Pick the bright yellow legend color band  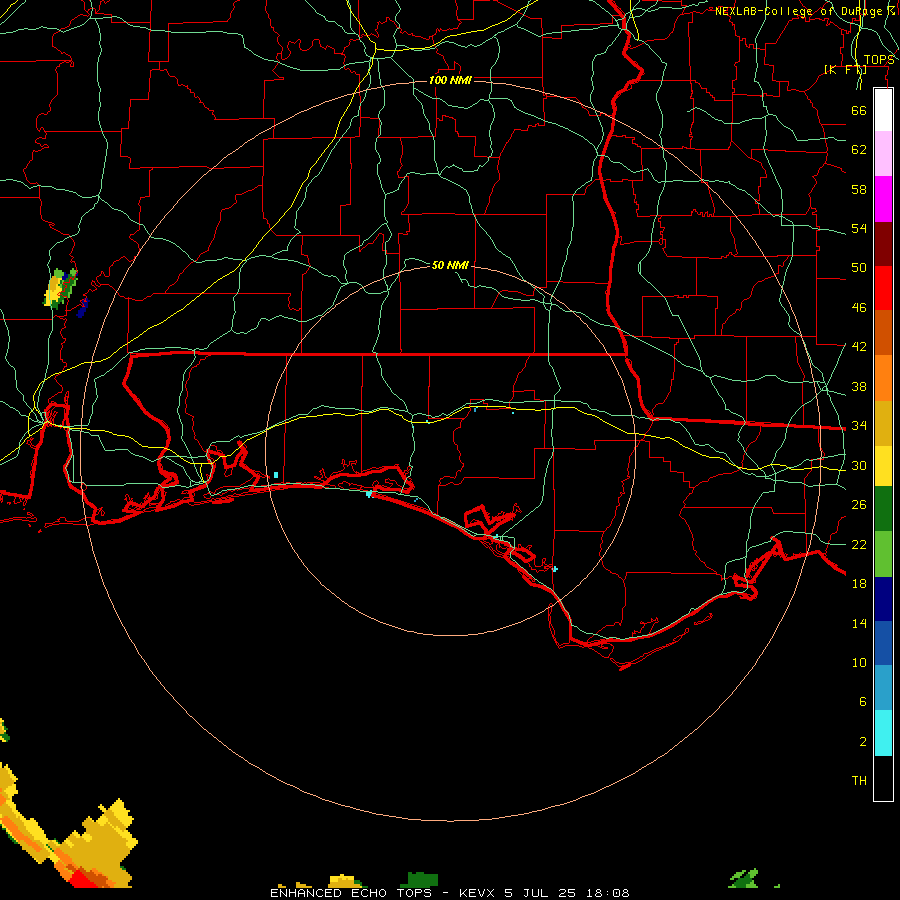883,465
